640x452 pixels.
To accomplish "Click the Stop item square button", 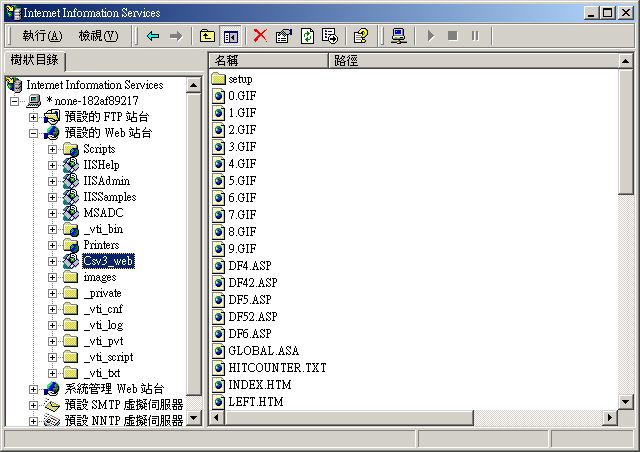I will click(452, 36).
